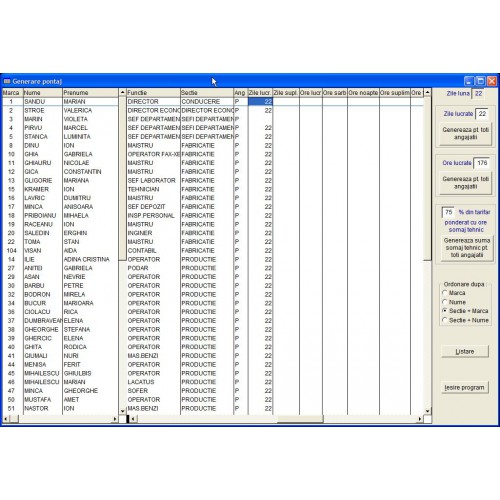Select SANDU in the Nume column
Viewport: 500px width, 500px height.
43,102
